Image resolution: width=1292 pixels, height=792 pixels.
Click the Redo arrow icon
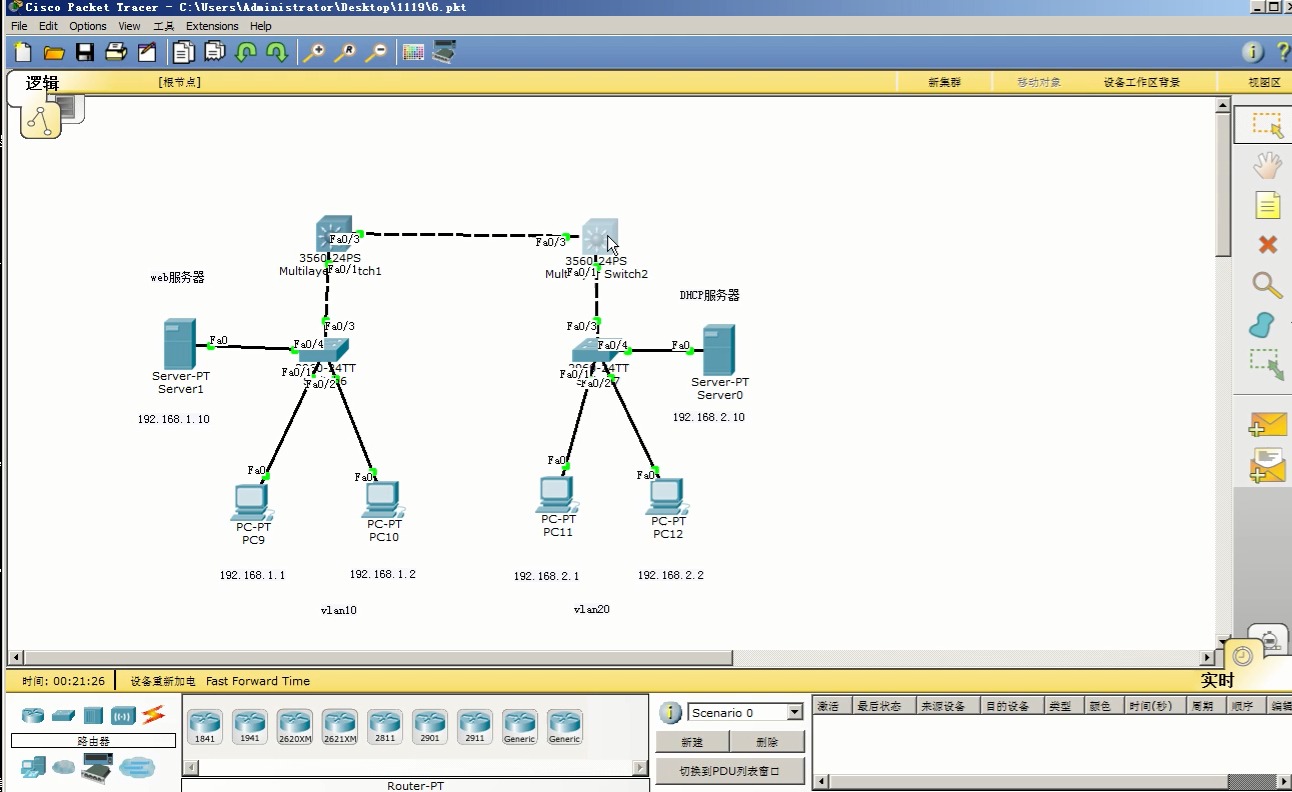click(x=277, y=53)
